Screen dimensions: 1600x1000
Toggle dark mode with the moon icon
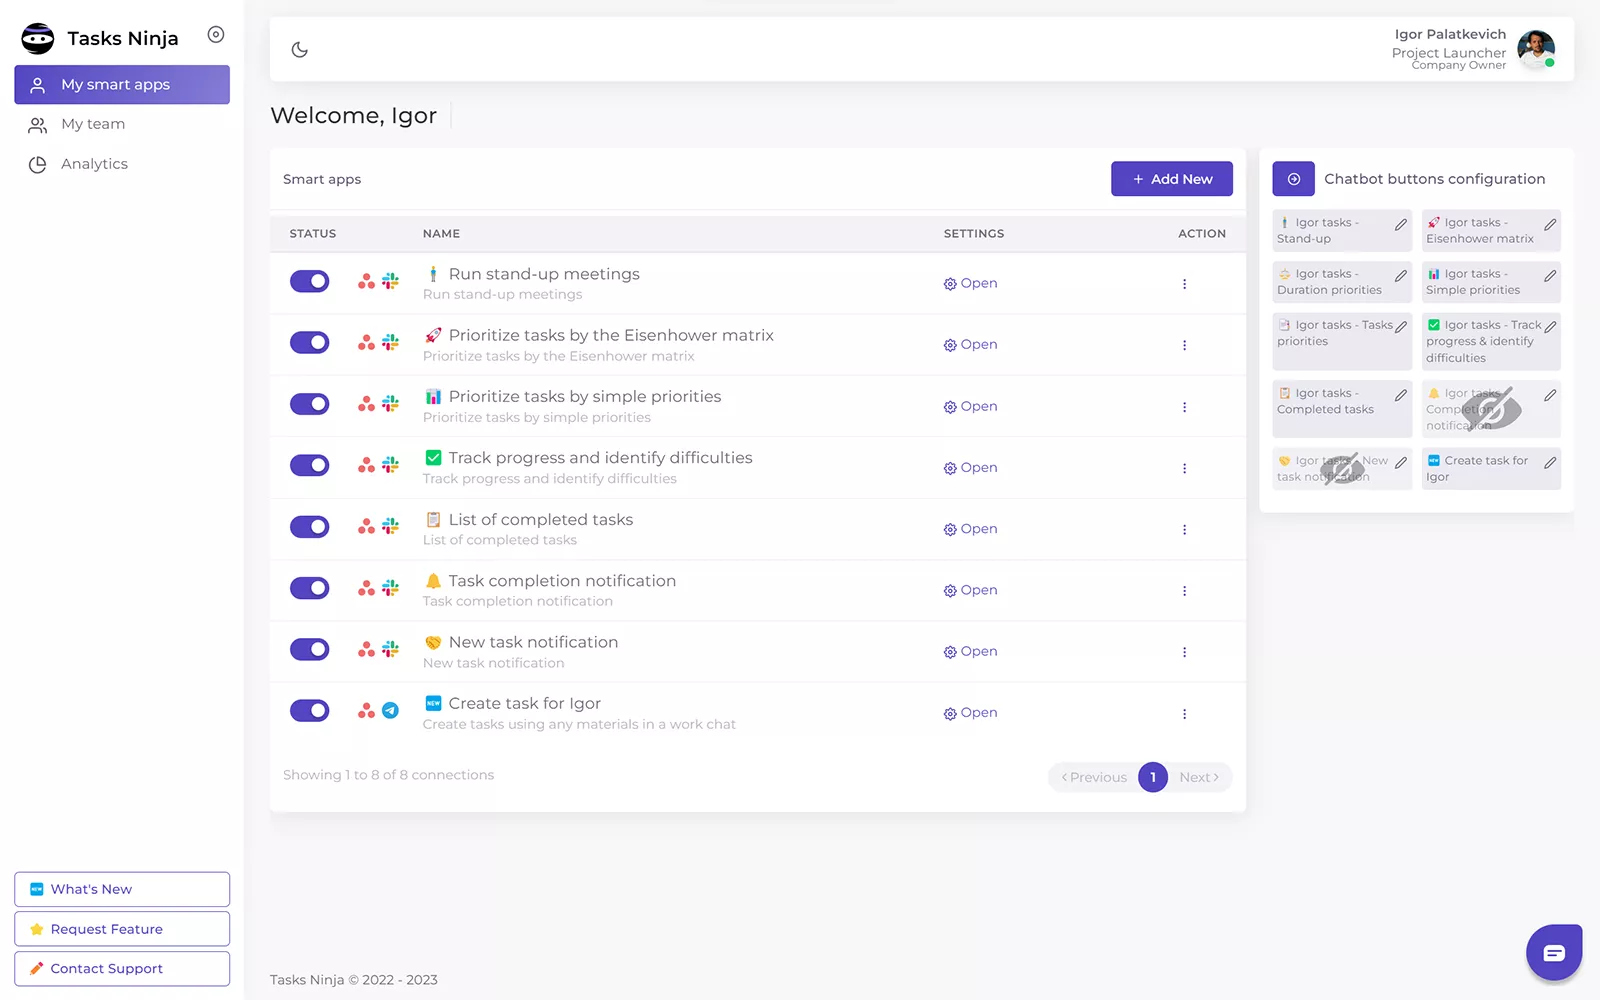299,50
